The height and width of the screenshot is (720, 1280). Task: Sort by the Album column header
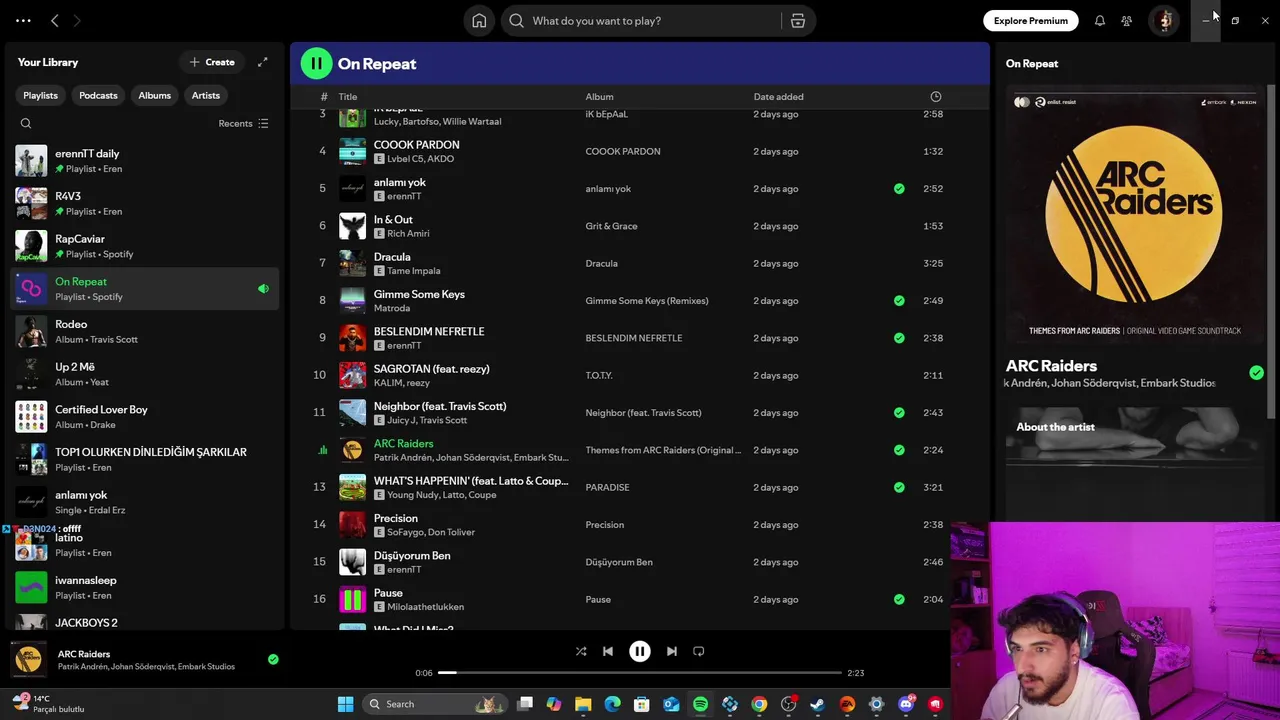(x=599, y=97)
